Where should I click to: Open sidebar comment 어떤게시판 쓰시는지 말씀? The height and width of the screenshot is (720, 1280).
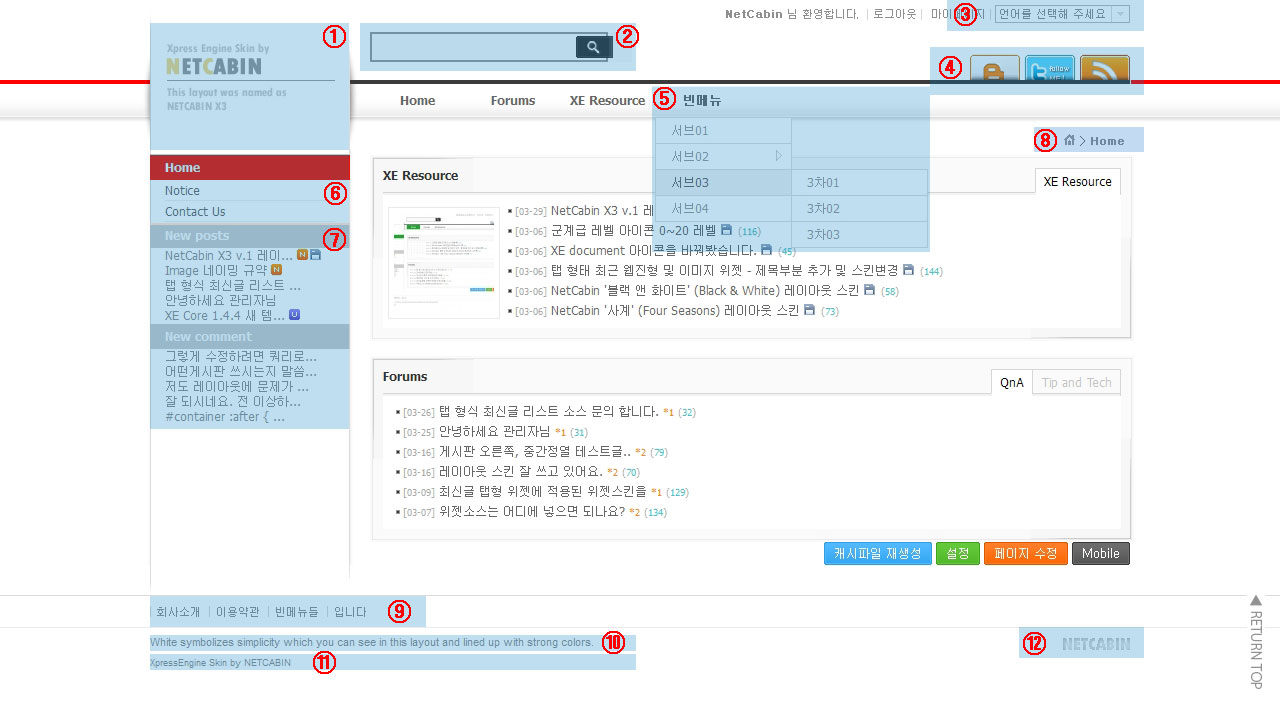(241, 371)
